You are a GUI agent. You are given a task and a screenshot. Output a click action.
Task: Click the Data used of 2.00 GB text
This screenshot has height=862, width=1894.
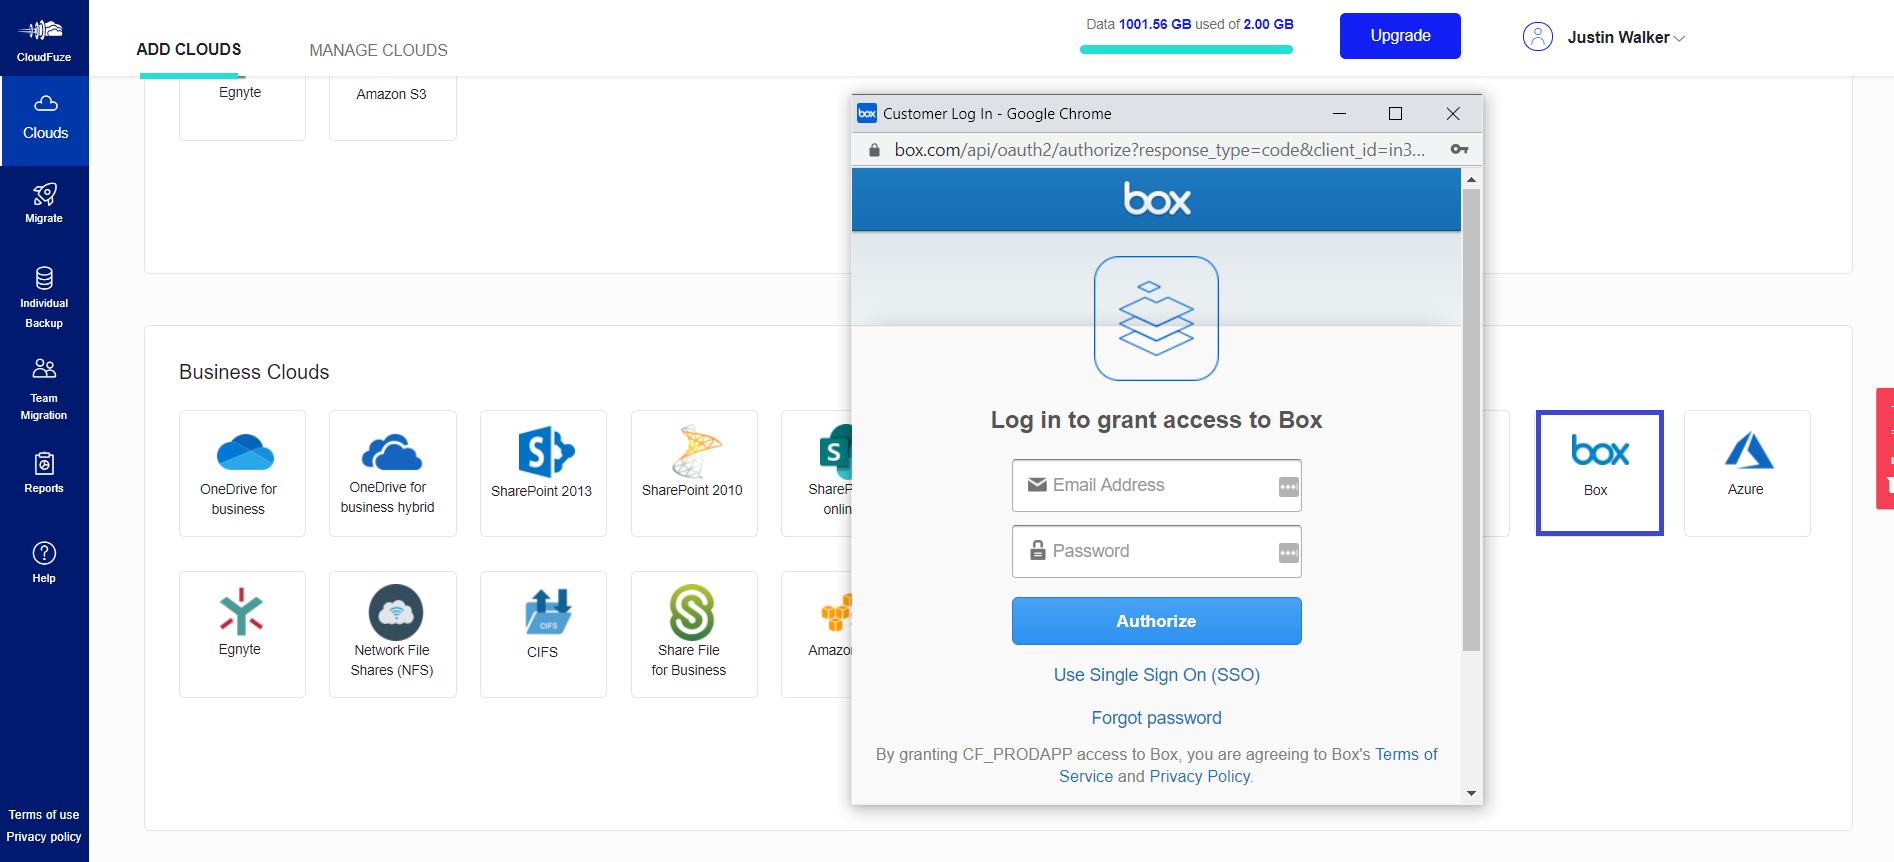[x=1190, y=24]
